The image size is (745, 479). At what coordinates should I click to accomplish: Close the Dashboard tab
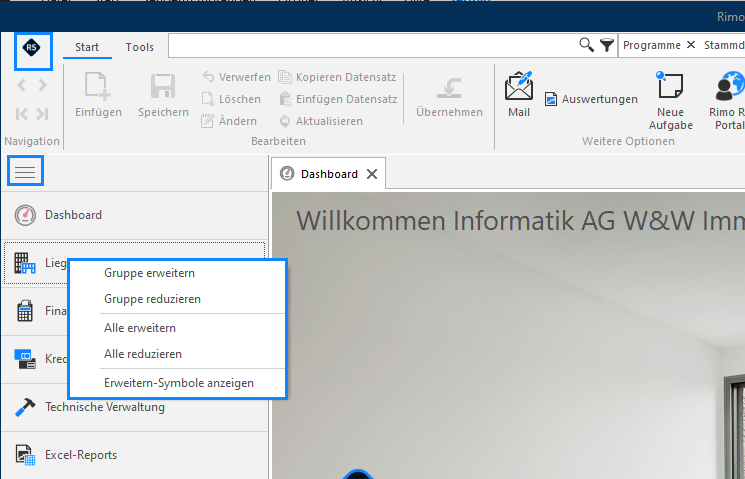(x=372, y=174)
